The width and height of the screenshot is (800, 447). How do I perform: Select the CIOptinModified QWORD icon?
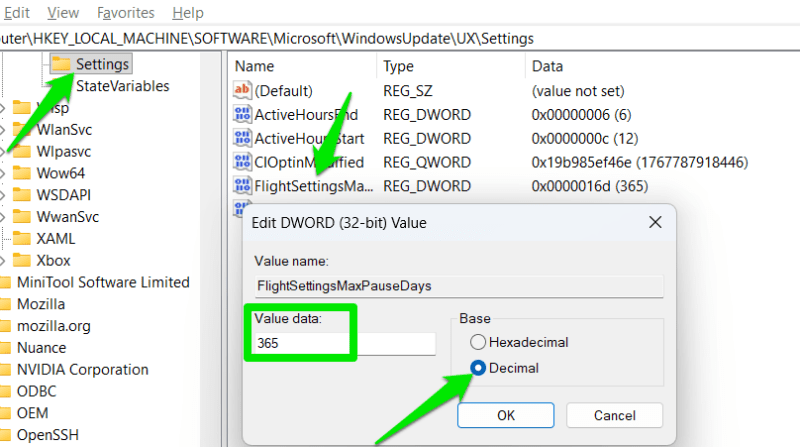(242, 162)
